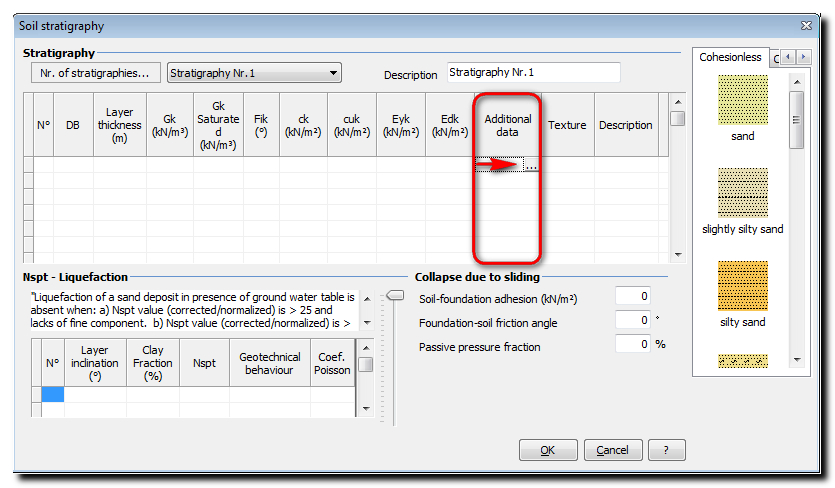Image resolution: width=835 pixels, height=488 pixels.
Task: Click the partially visible fourth texture swatch
Action: [x=742, y=361]
